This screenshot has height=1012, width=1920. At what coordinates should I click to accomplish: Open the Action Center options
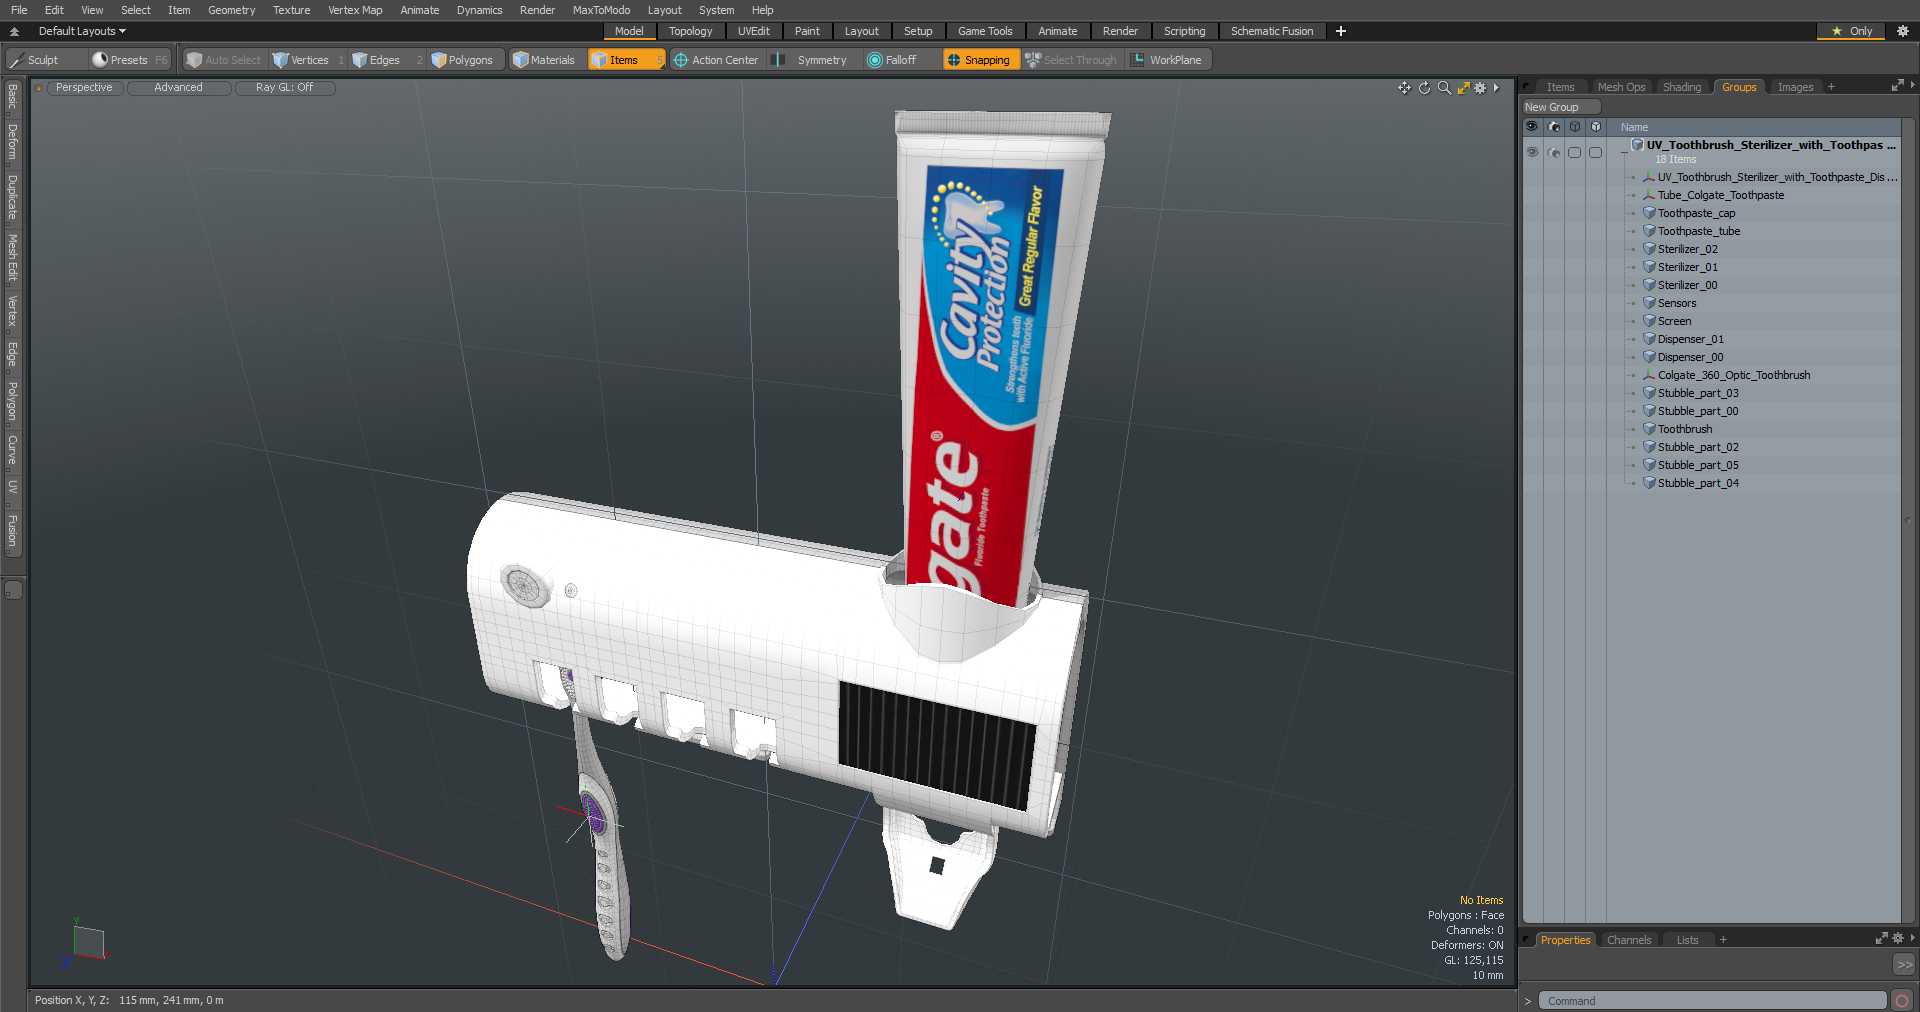[x=716, y=60]
